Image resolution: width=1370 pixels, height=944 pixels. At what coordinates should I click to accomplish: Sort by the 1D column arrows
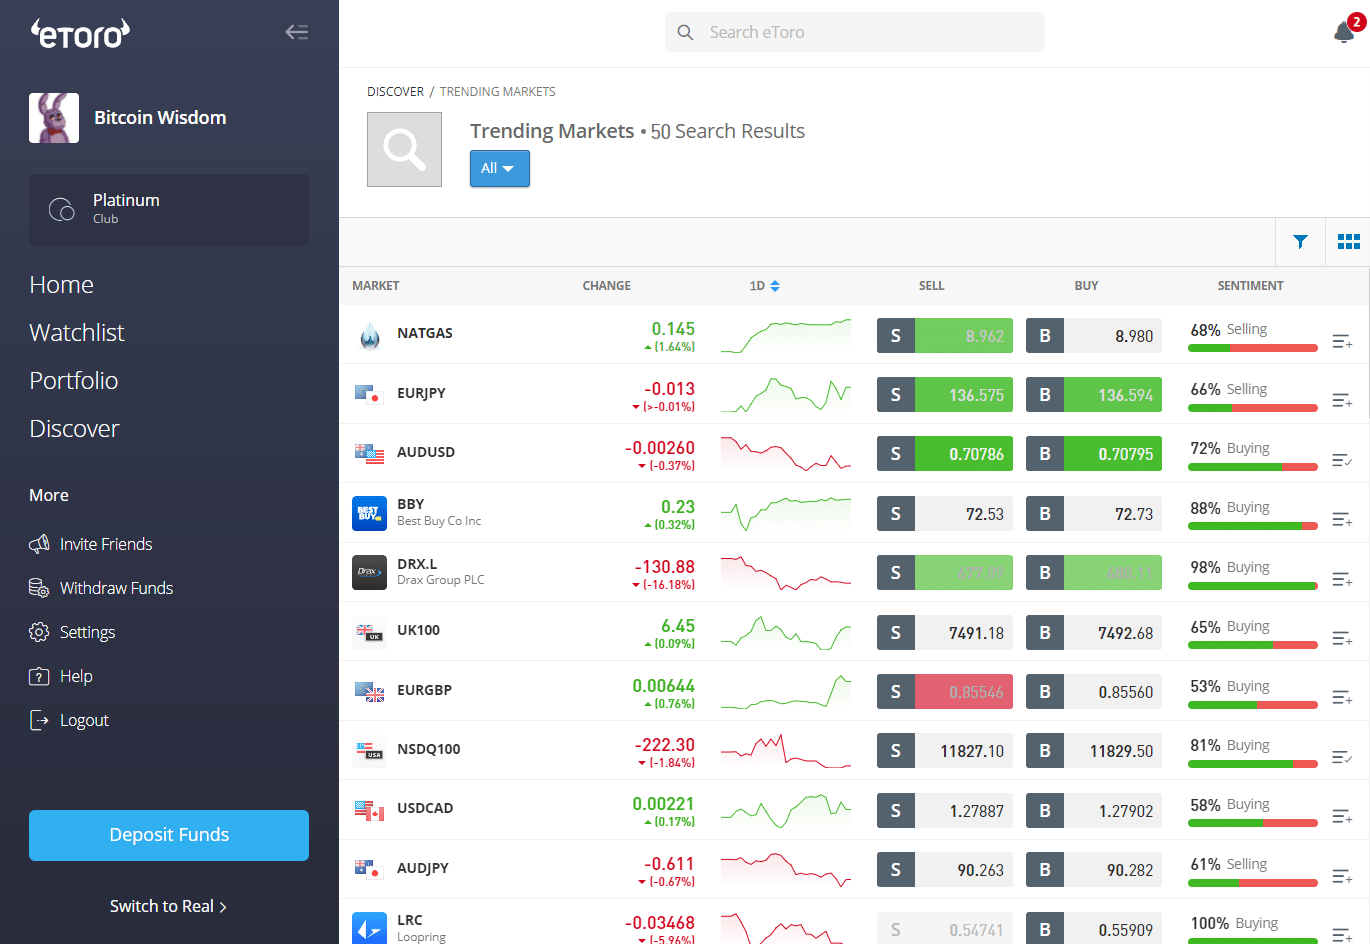(775, 286)
